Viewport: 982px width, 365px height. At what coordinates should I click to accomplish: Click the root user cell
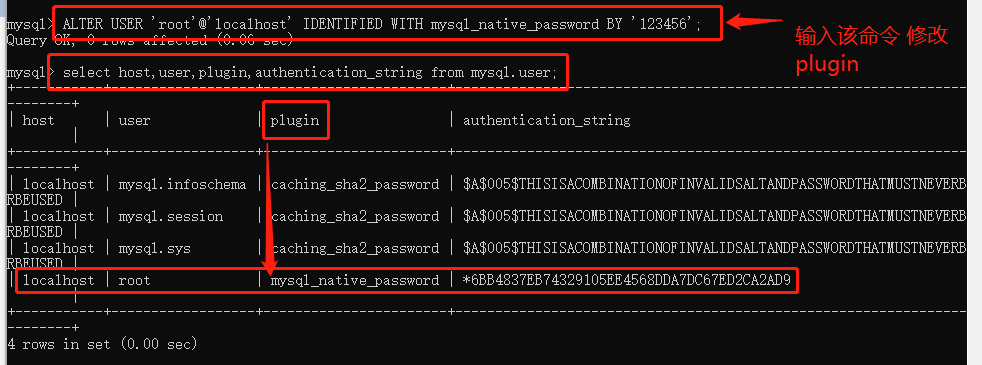(134, 280)
